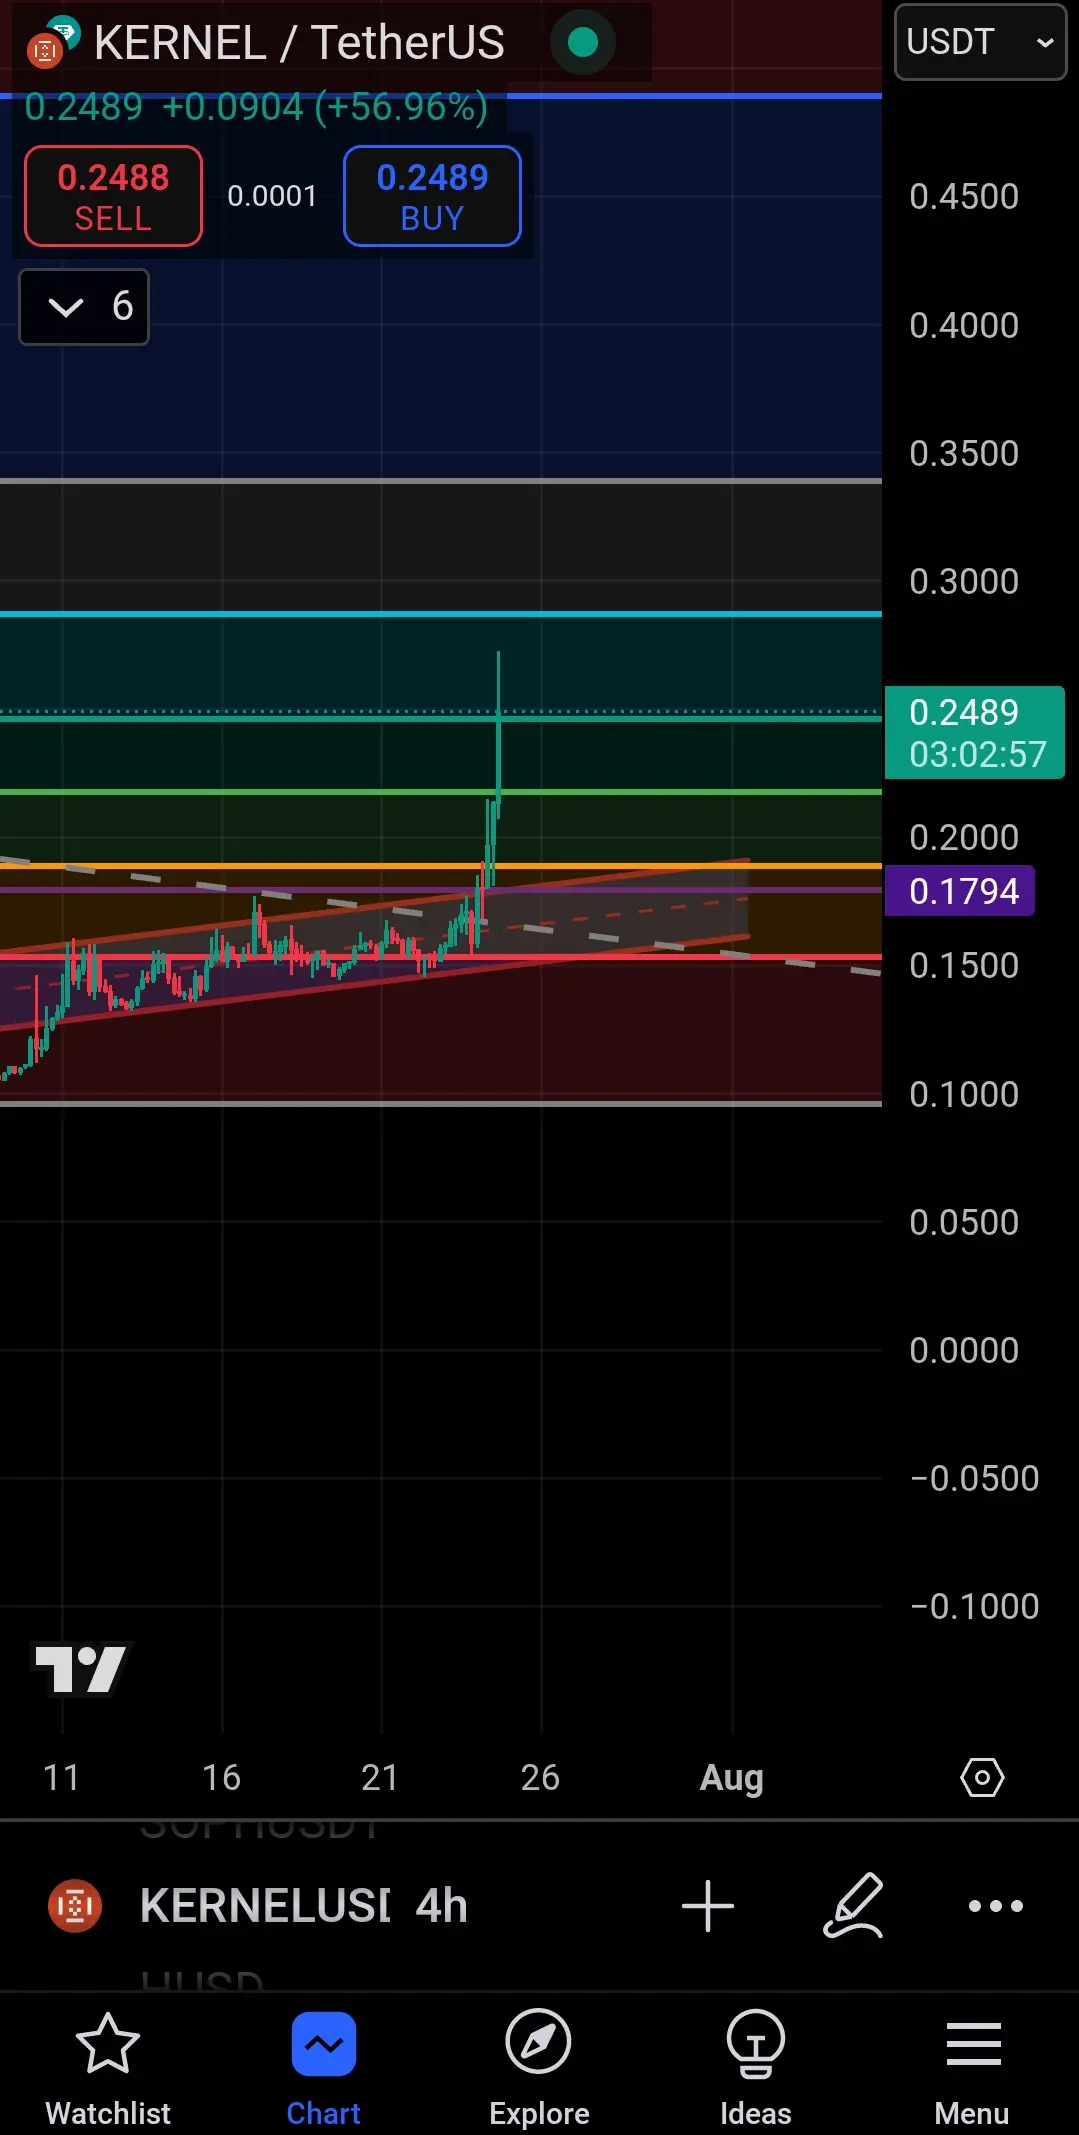Tap the 16 date label on time axis
This screenshot has height=2135, width=1079.
tap(221, 1777)
